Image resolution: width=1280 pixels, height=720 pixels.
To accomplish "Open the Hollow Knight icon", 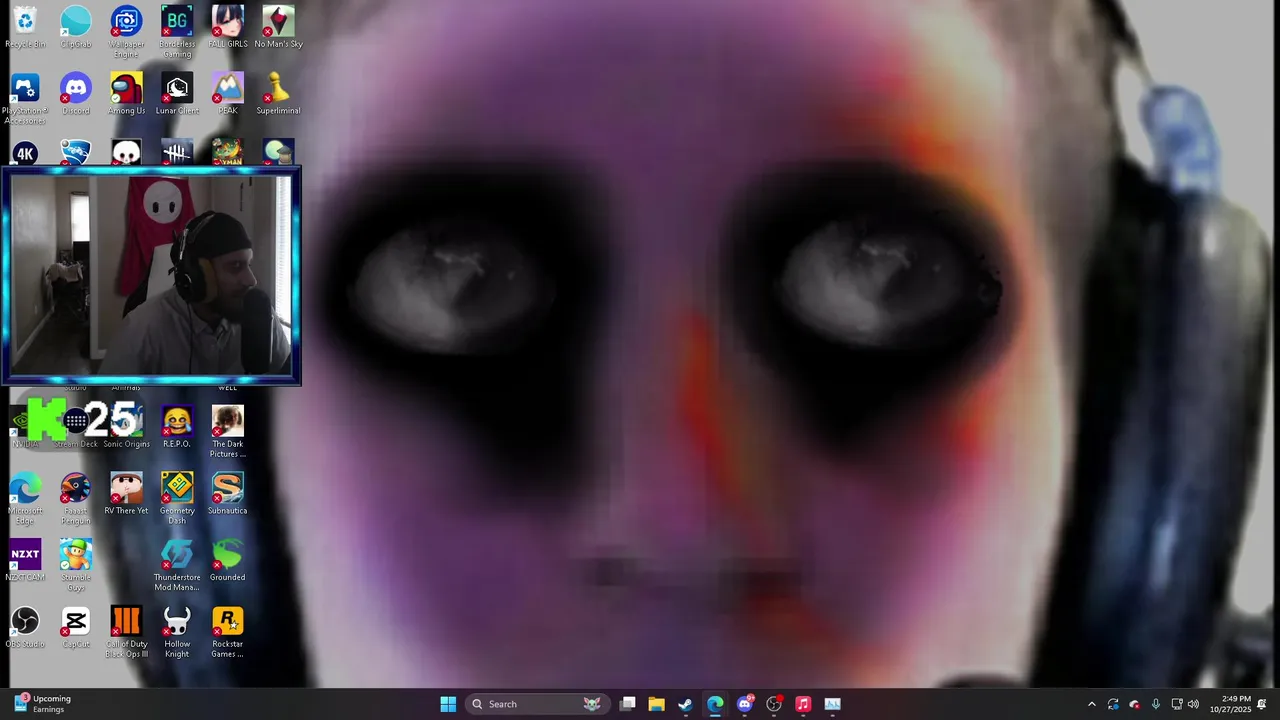I will point(177,632).
